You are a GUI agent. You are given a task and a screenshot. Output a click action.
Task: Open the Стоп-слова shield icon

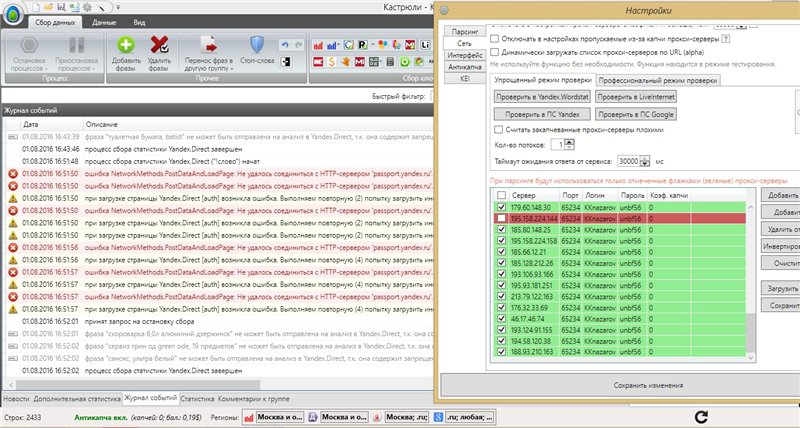tap(257, 45)
